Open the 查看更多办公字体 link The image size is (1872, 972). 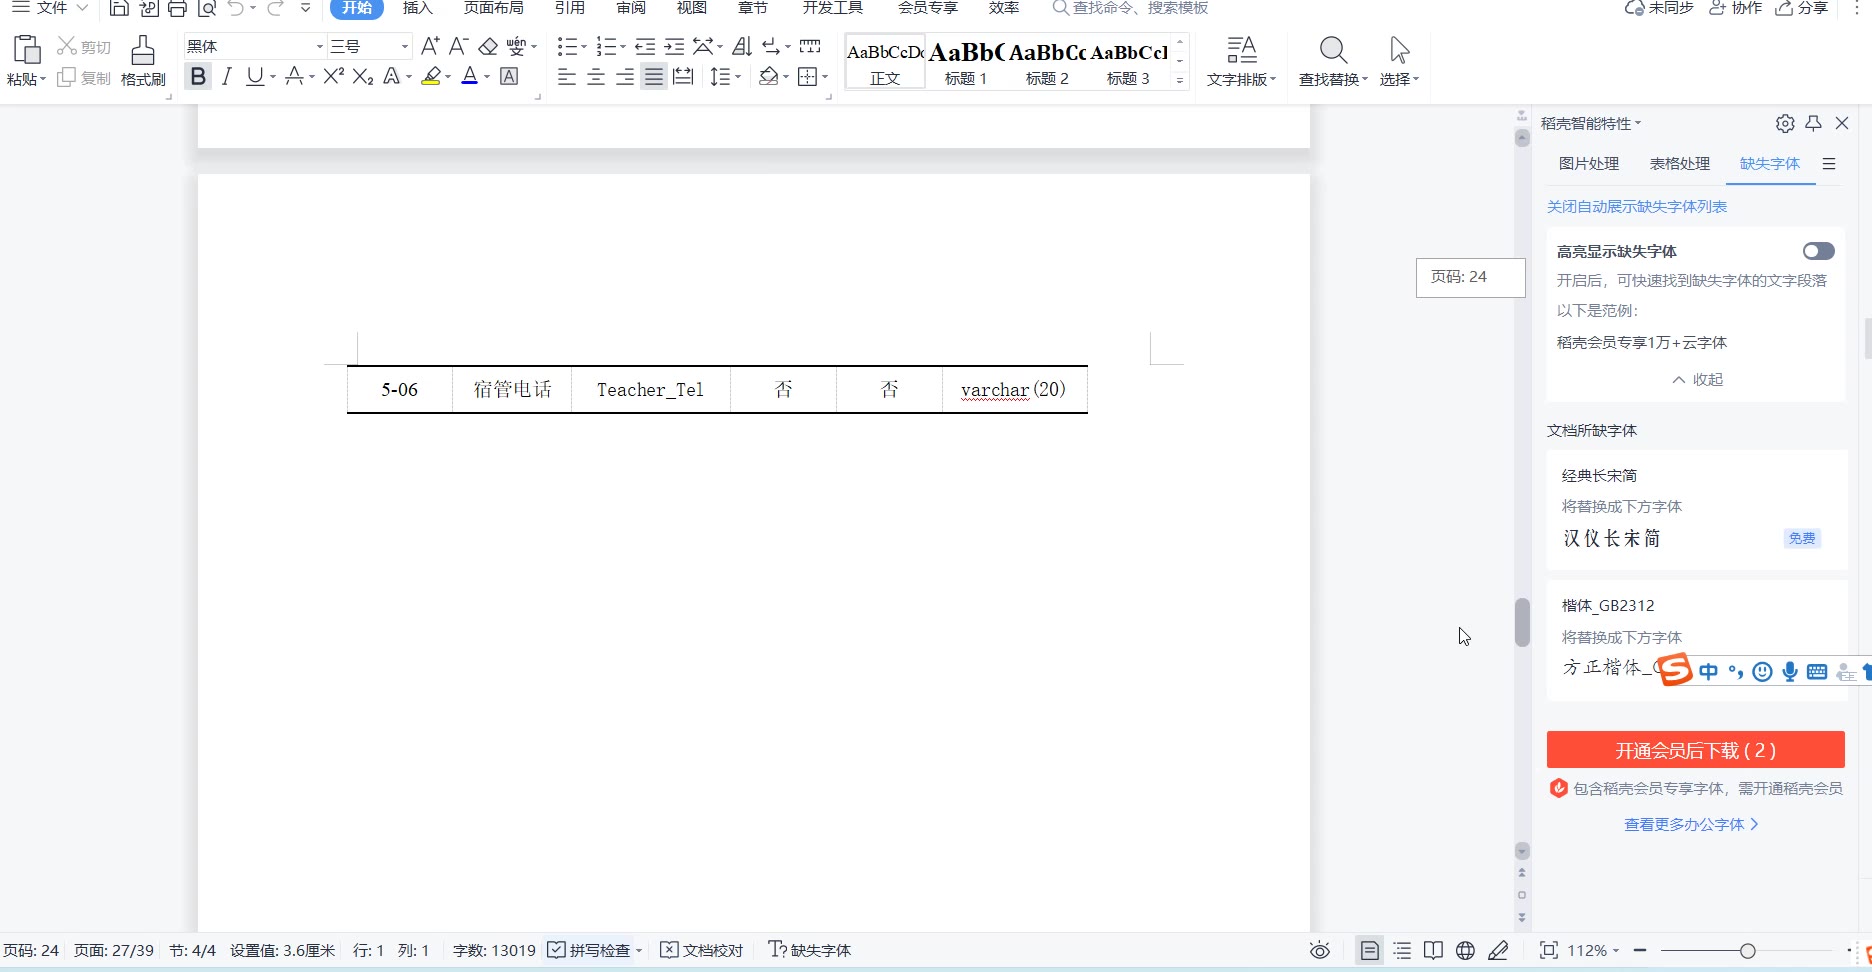click(x=1691, y=825)
